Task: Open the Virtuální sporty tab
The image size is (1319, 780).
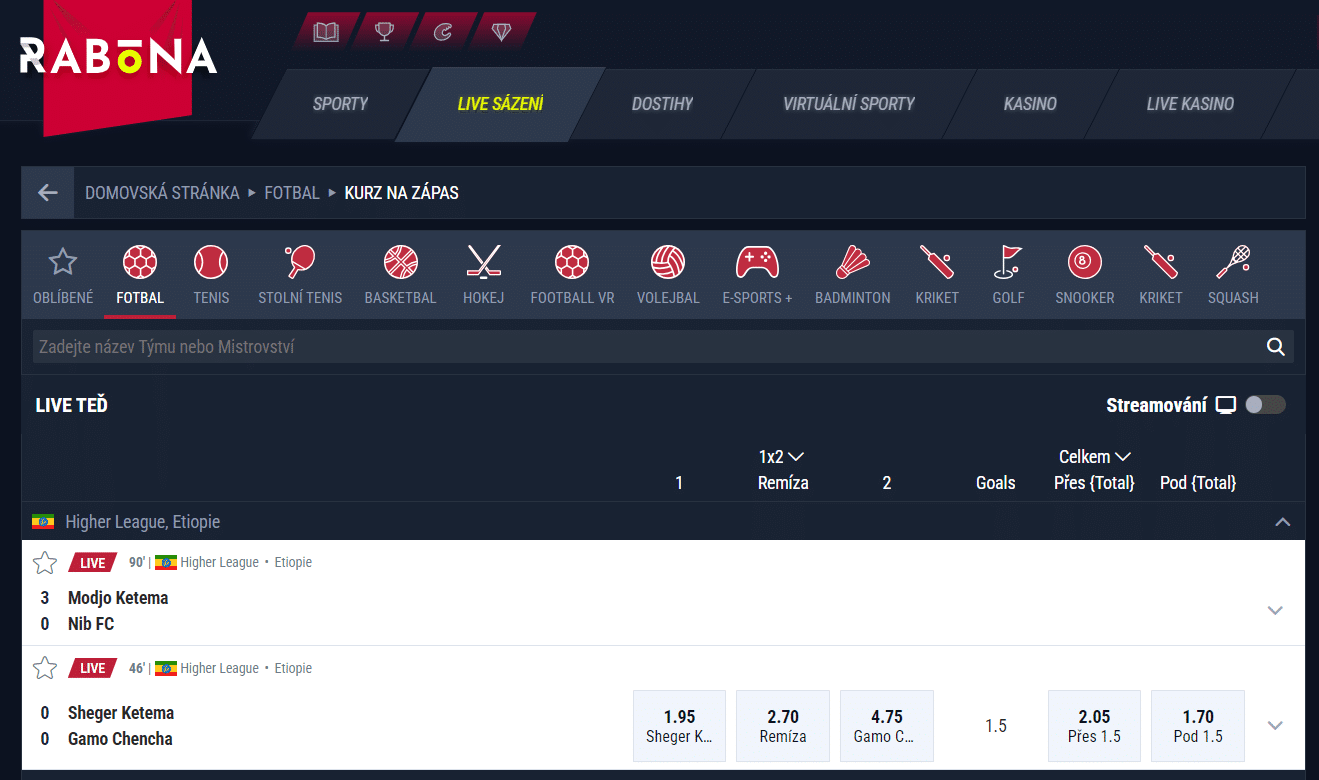Action: coord(848,104)
